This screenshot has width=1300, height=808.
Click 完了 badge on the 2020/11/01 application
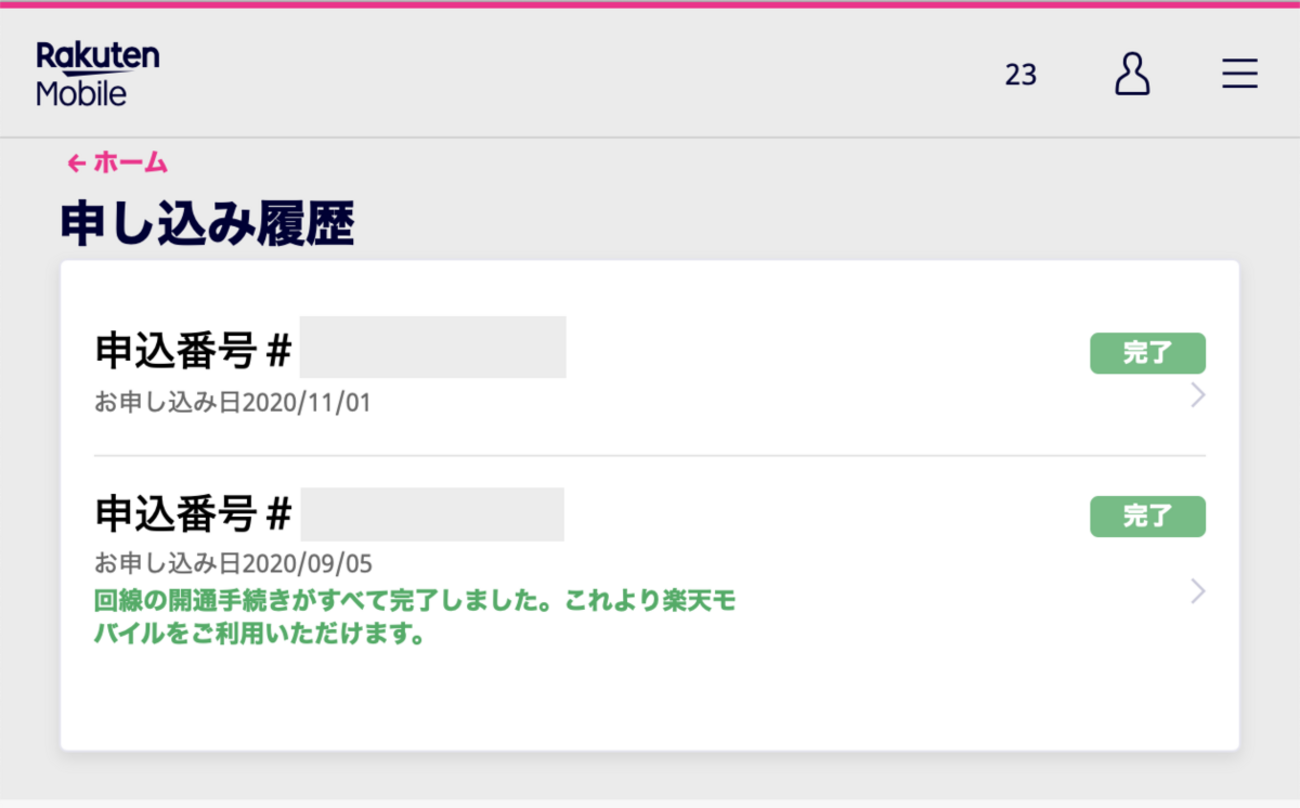coord(1147,353)
